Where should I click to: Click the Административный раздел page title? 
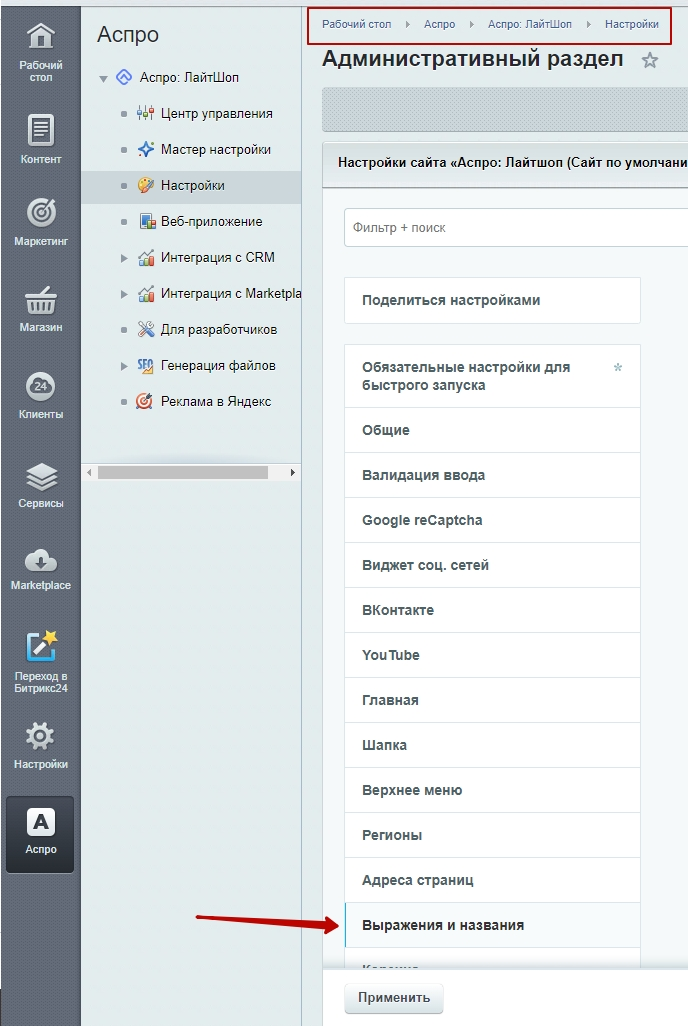coord(473,59)
